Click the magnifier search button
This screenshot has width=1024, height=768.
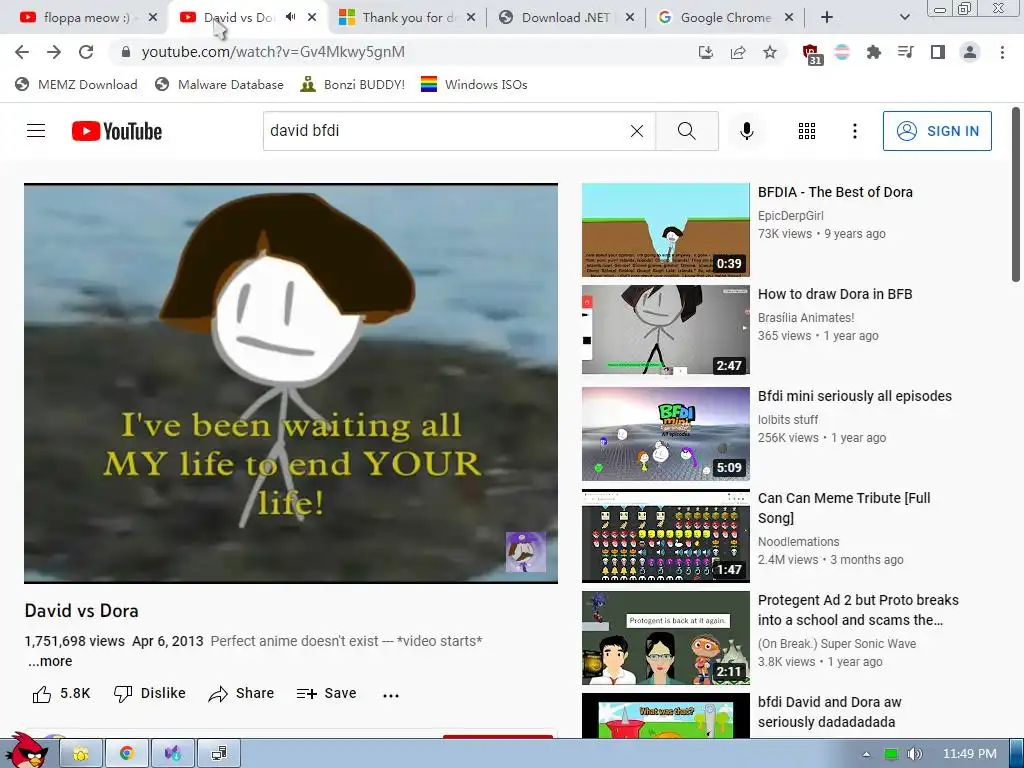click(x=686, y=131)
